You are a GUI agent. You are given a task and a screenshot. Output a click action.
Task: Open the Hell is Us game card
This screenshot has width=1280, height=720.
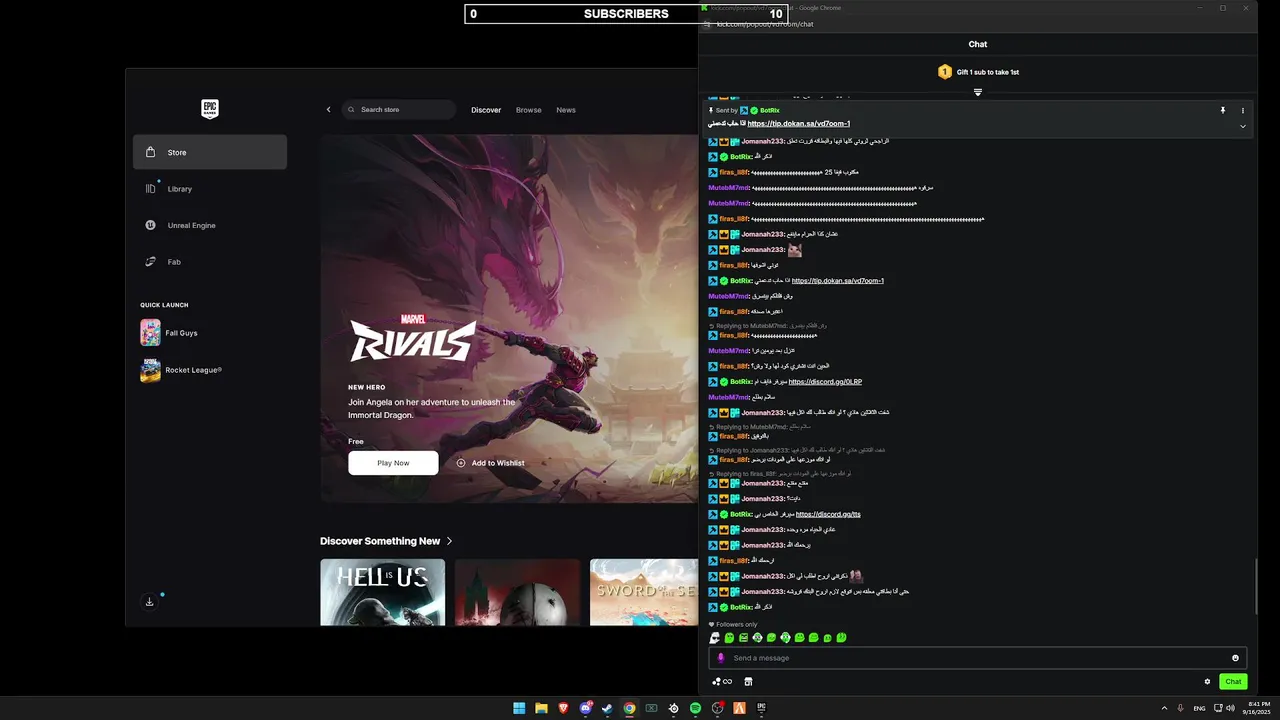click(x=382, y=592)
